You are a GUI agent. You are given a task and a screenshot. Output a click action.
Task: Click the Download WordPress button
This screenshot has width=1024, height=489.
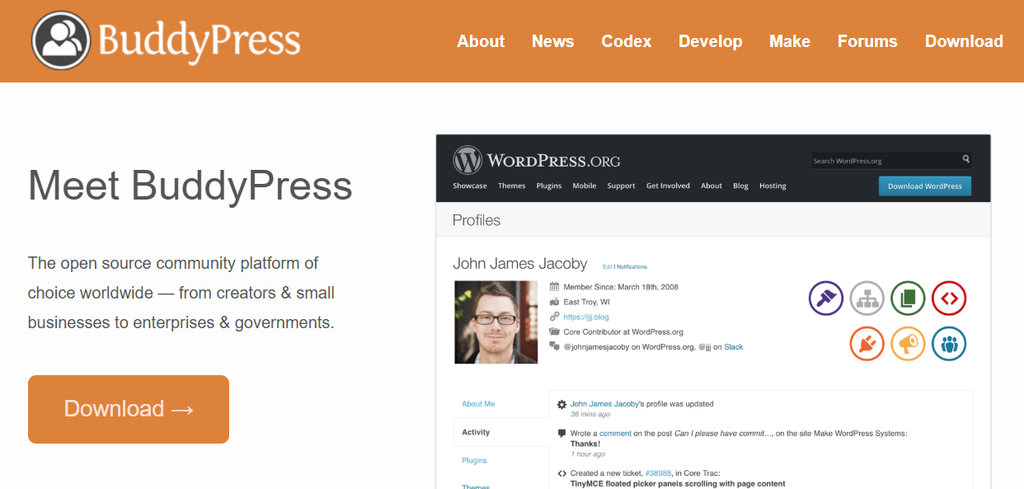coord(925,186)
